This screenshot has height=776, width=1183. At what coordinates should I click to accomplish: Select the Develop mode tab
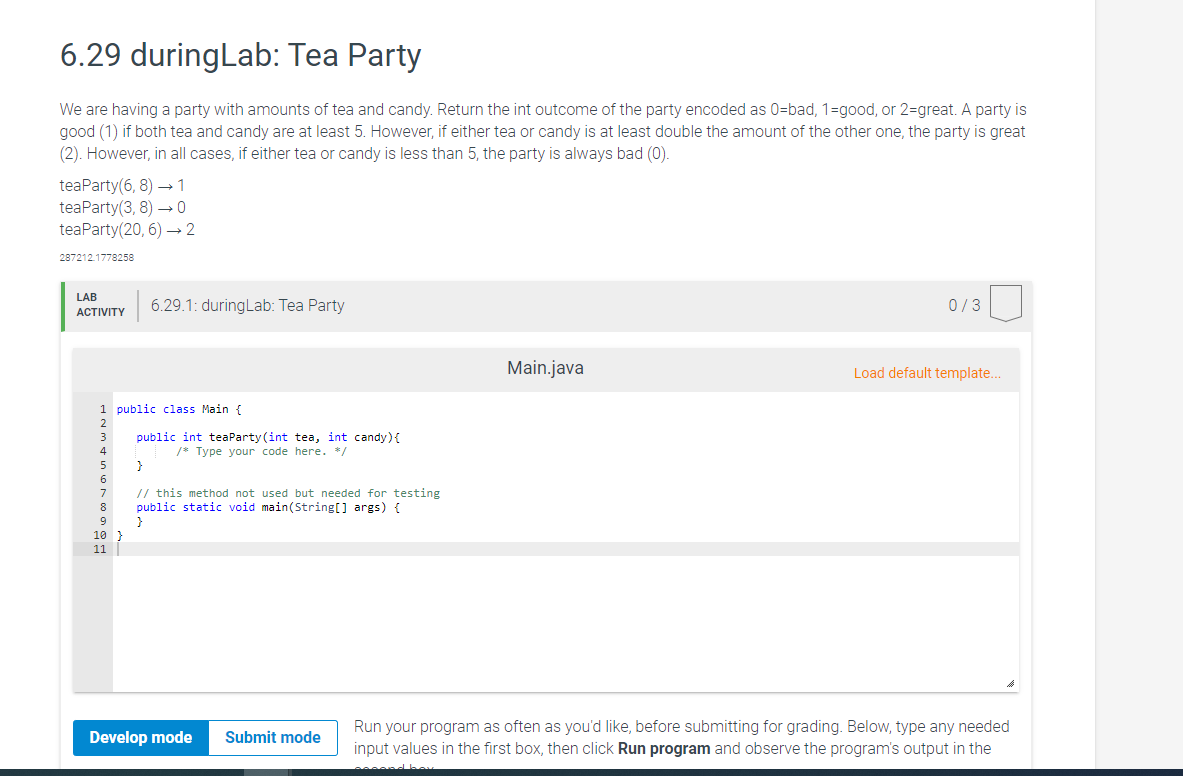[x=140, y=737]
